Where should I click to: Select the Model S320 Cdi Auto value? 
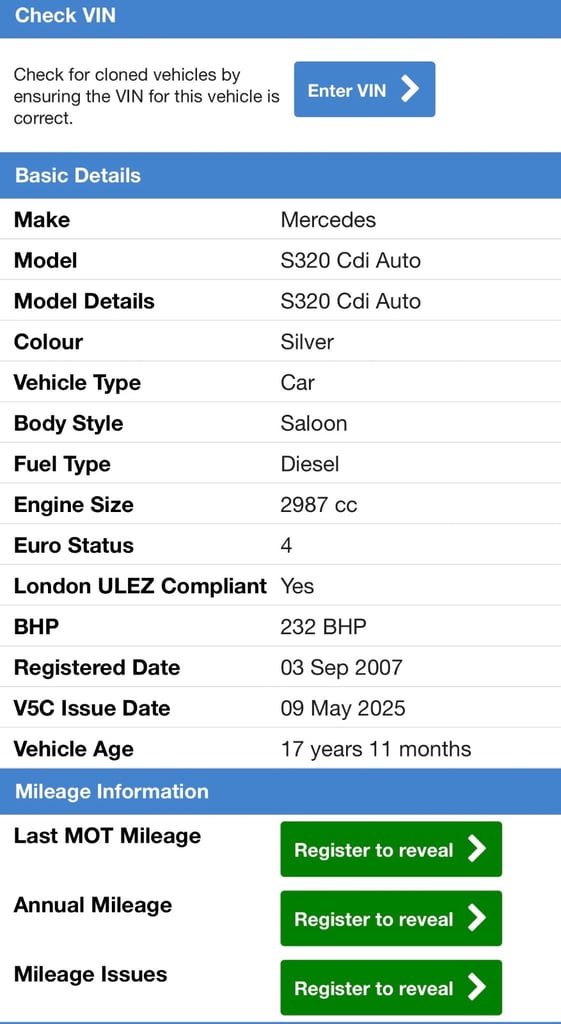click(x=351, y=261)
